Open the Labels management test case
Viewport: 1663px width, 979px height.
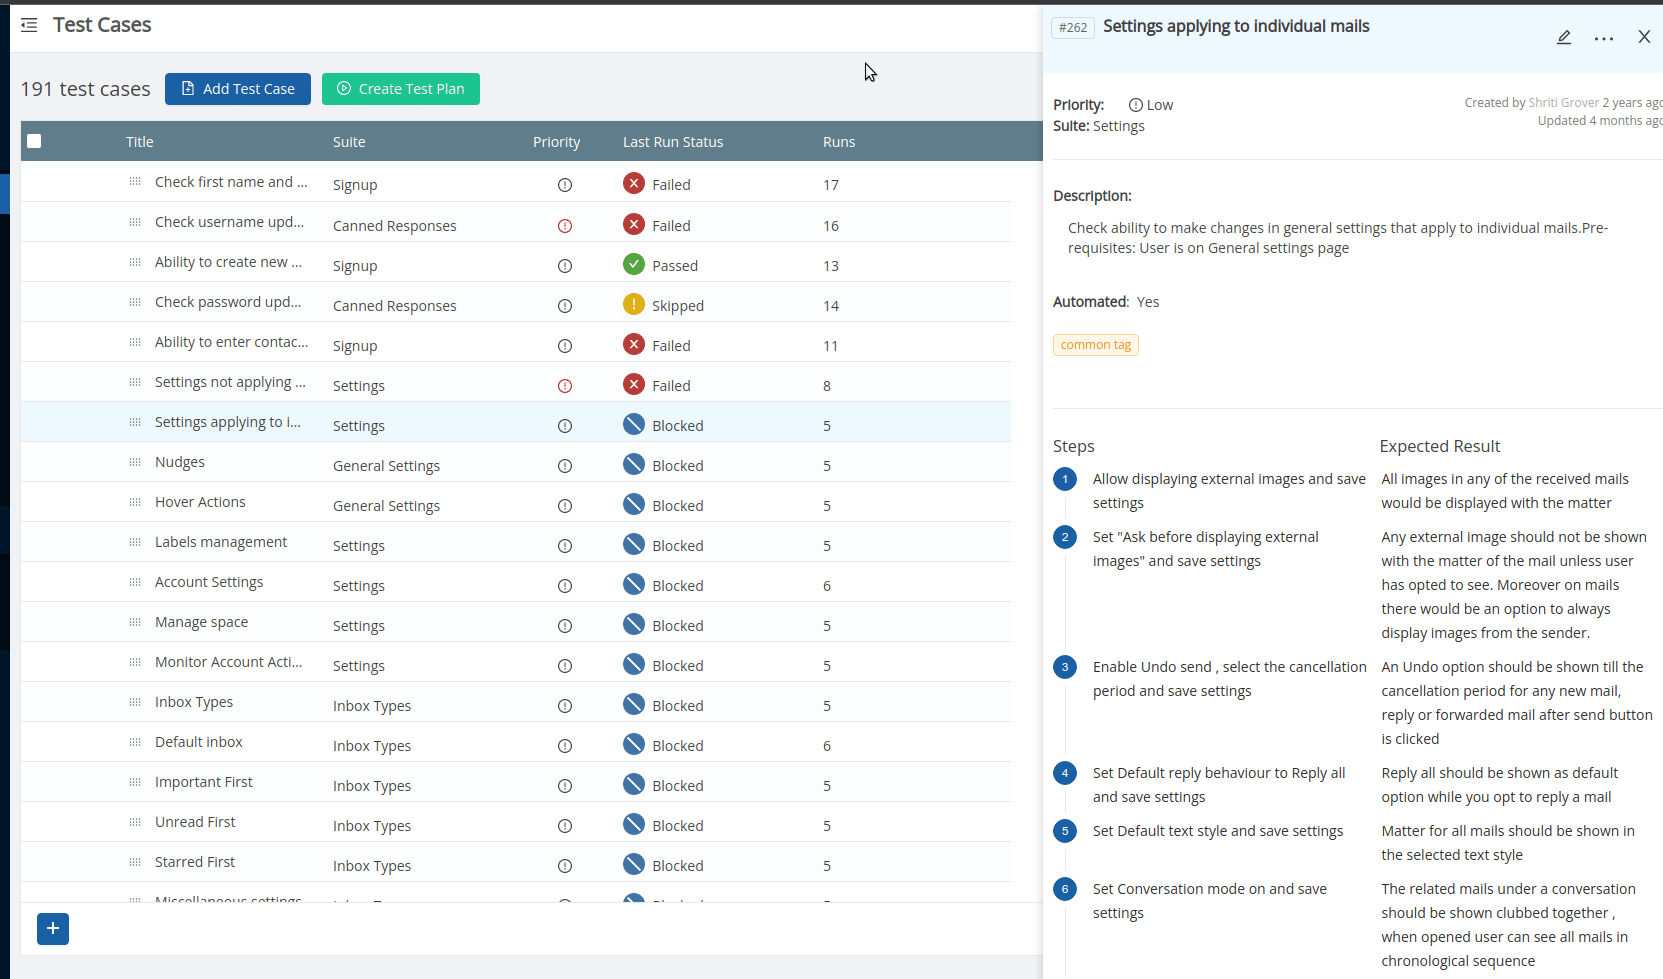221,542
